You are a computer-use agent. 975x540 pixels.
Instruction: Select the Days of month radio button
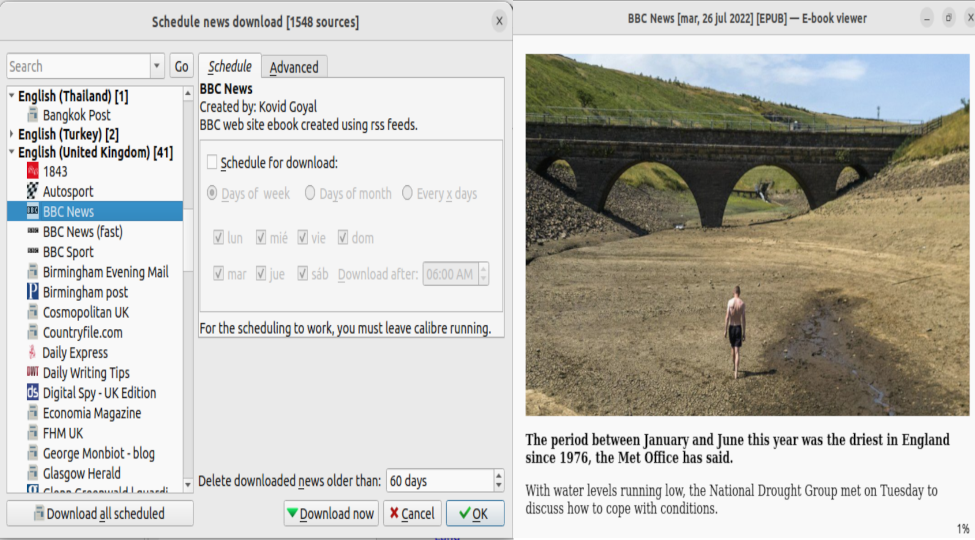point(310,193)
